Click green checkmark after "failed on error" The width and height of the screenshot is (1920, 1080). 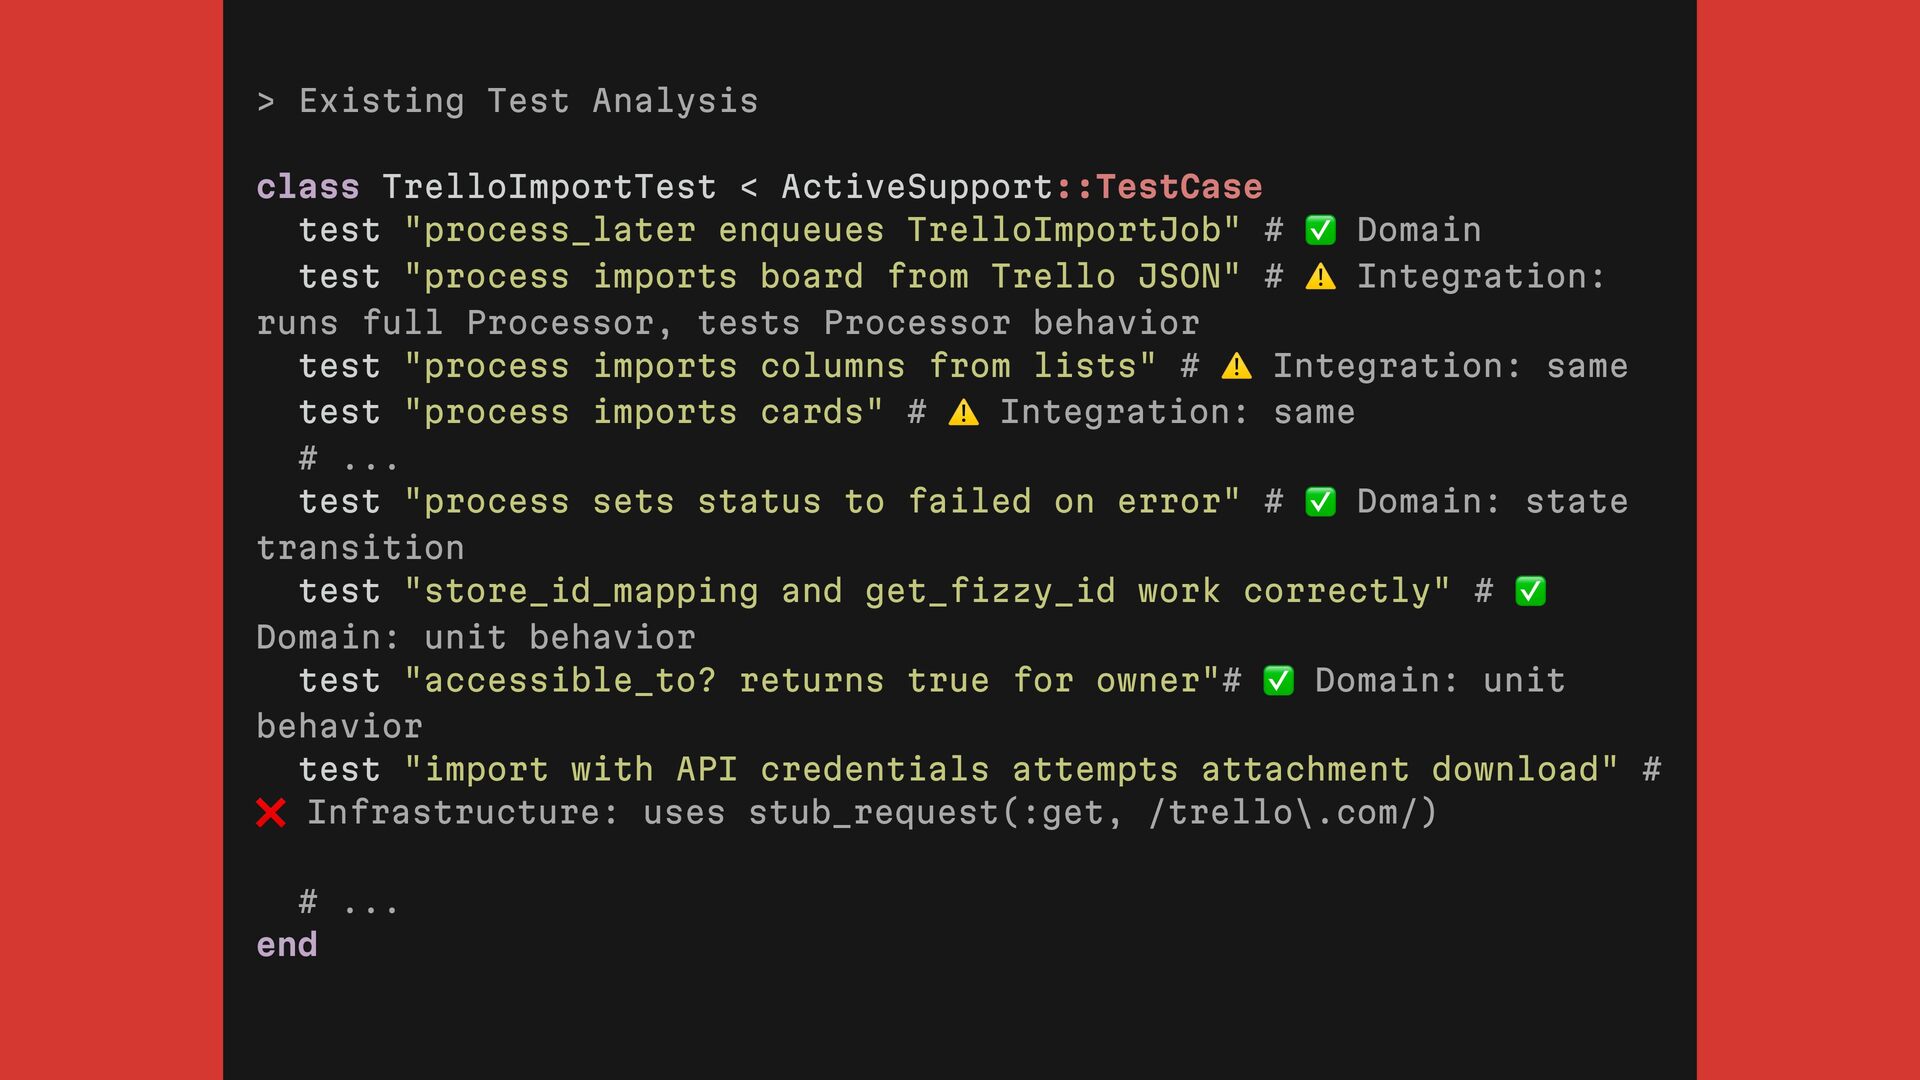[1320, 502]
